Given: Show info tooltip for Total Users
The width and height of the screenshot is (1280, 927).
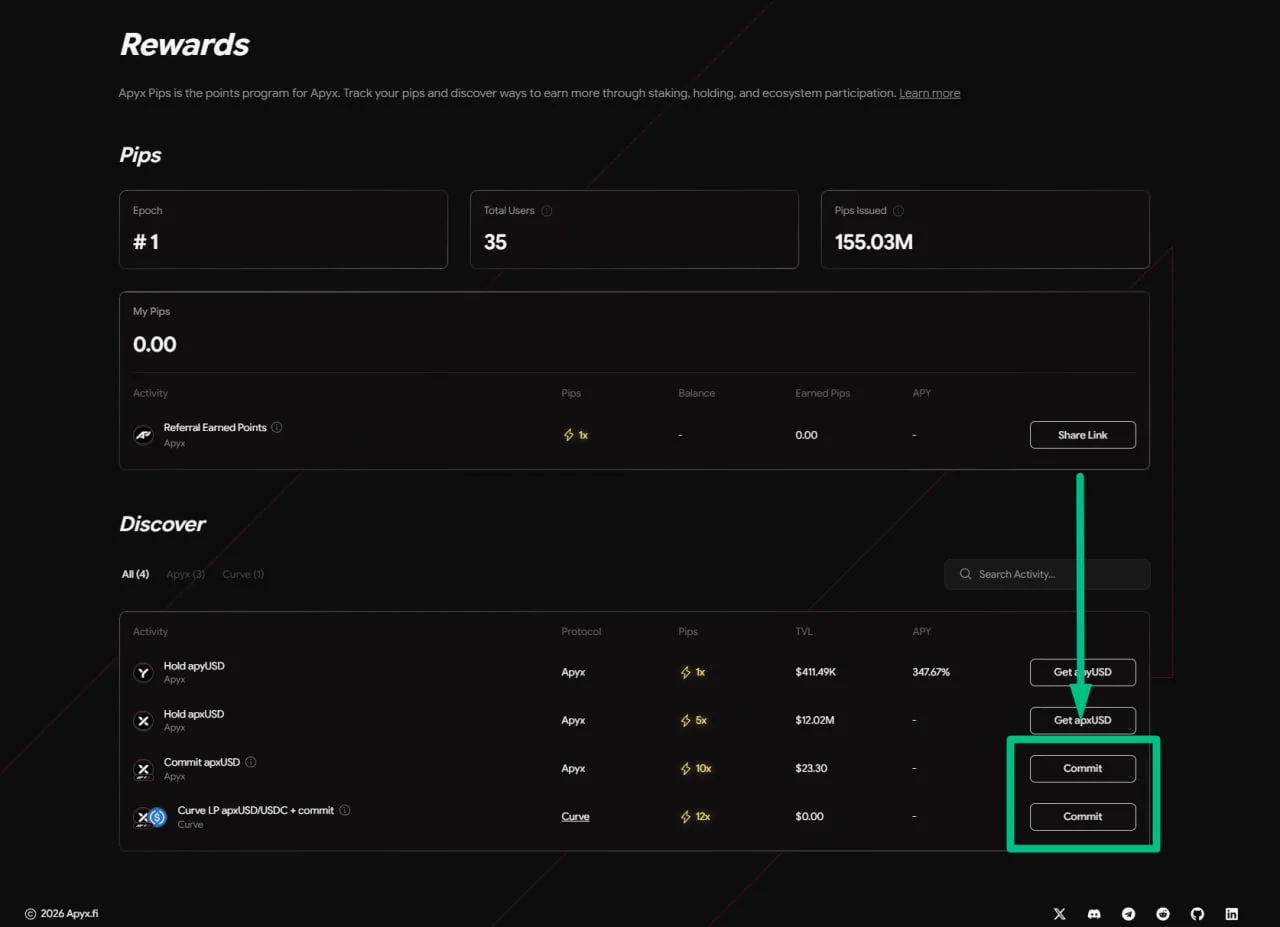Looking at the screenshot, I should point(547,211).
